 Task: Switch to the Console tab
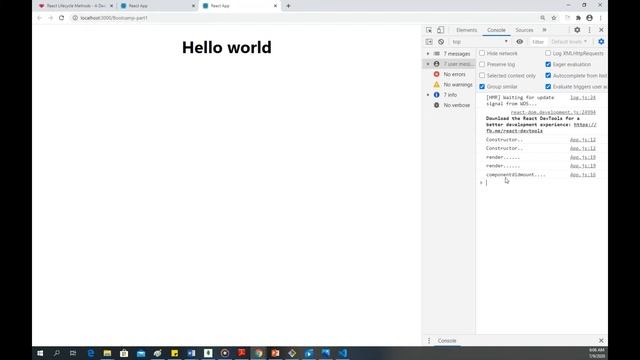tap(496, 30)
